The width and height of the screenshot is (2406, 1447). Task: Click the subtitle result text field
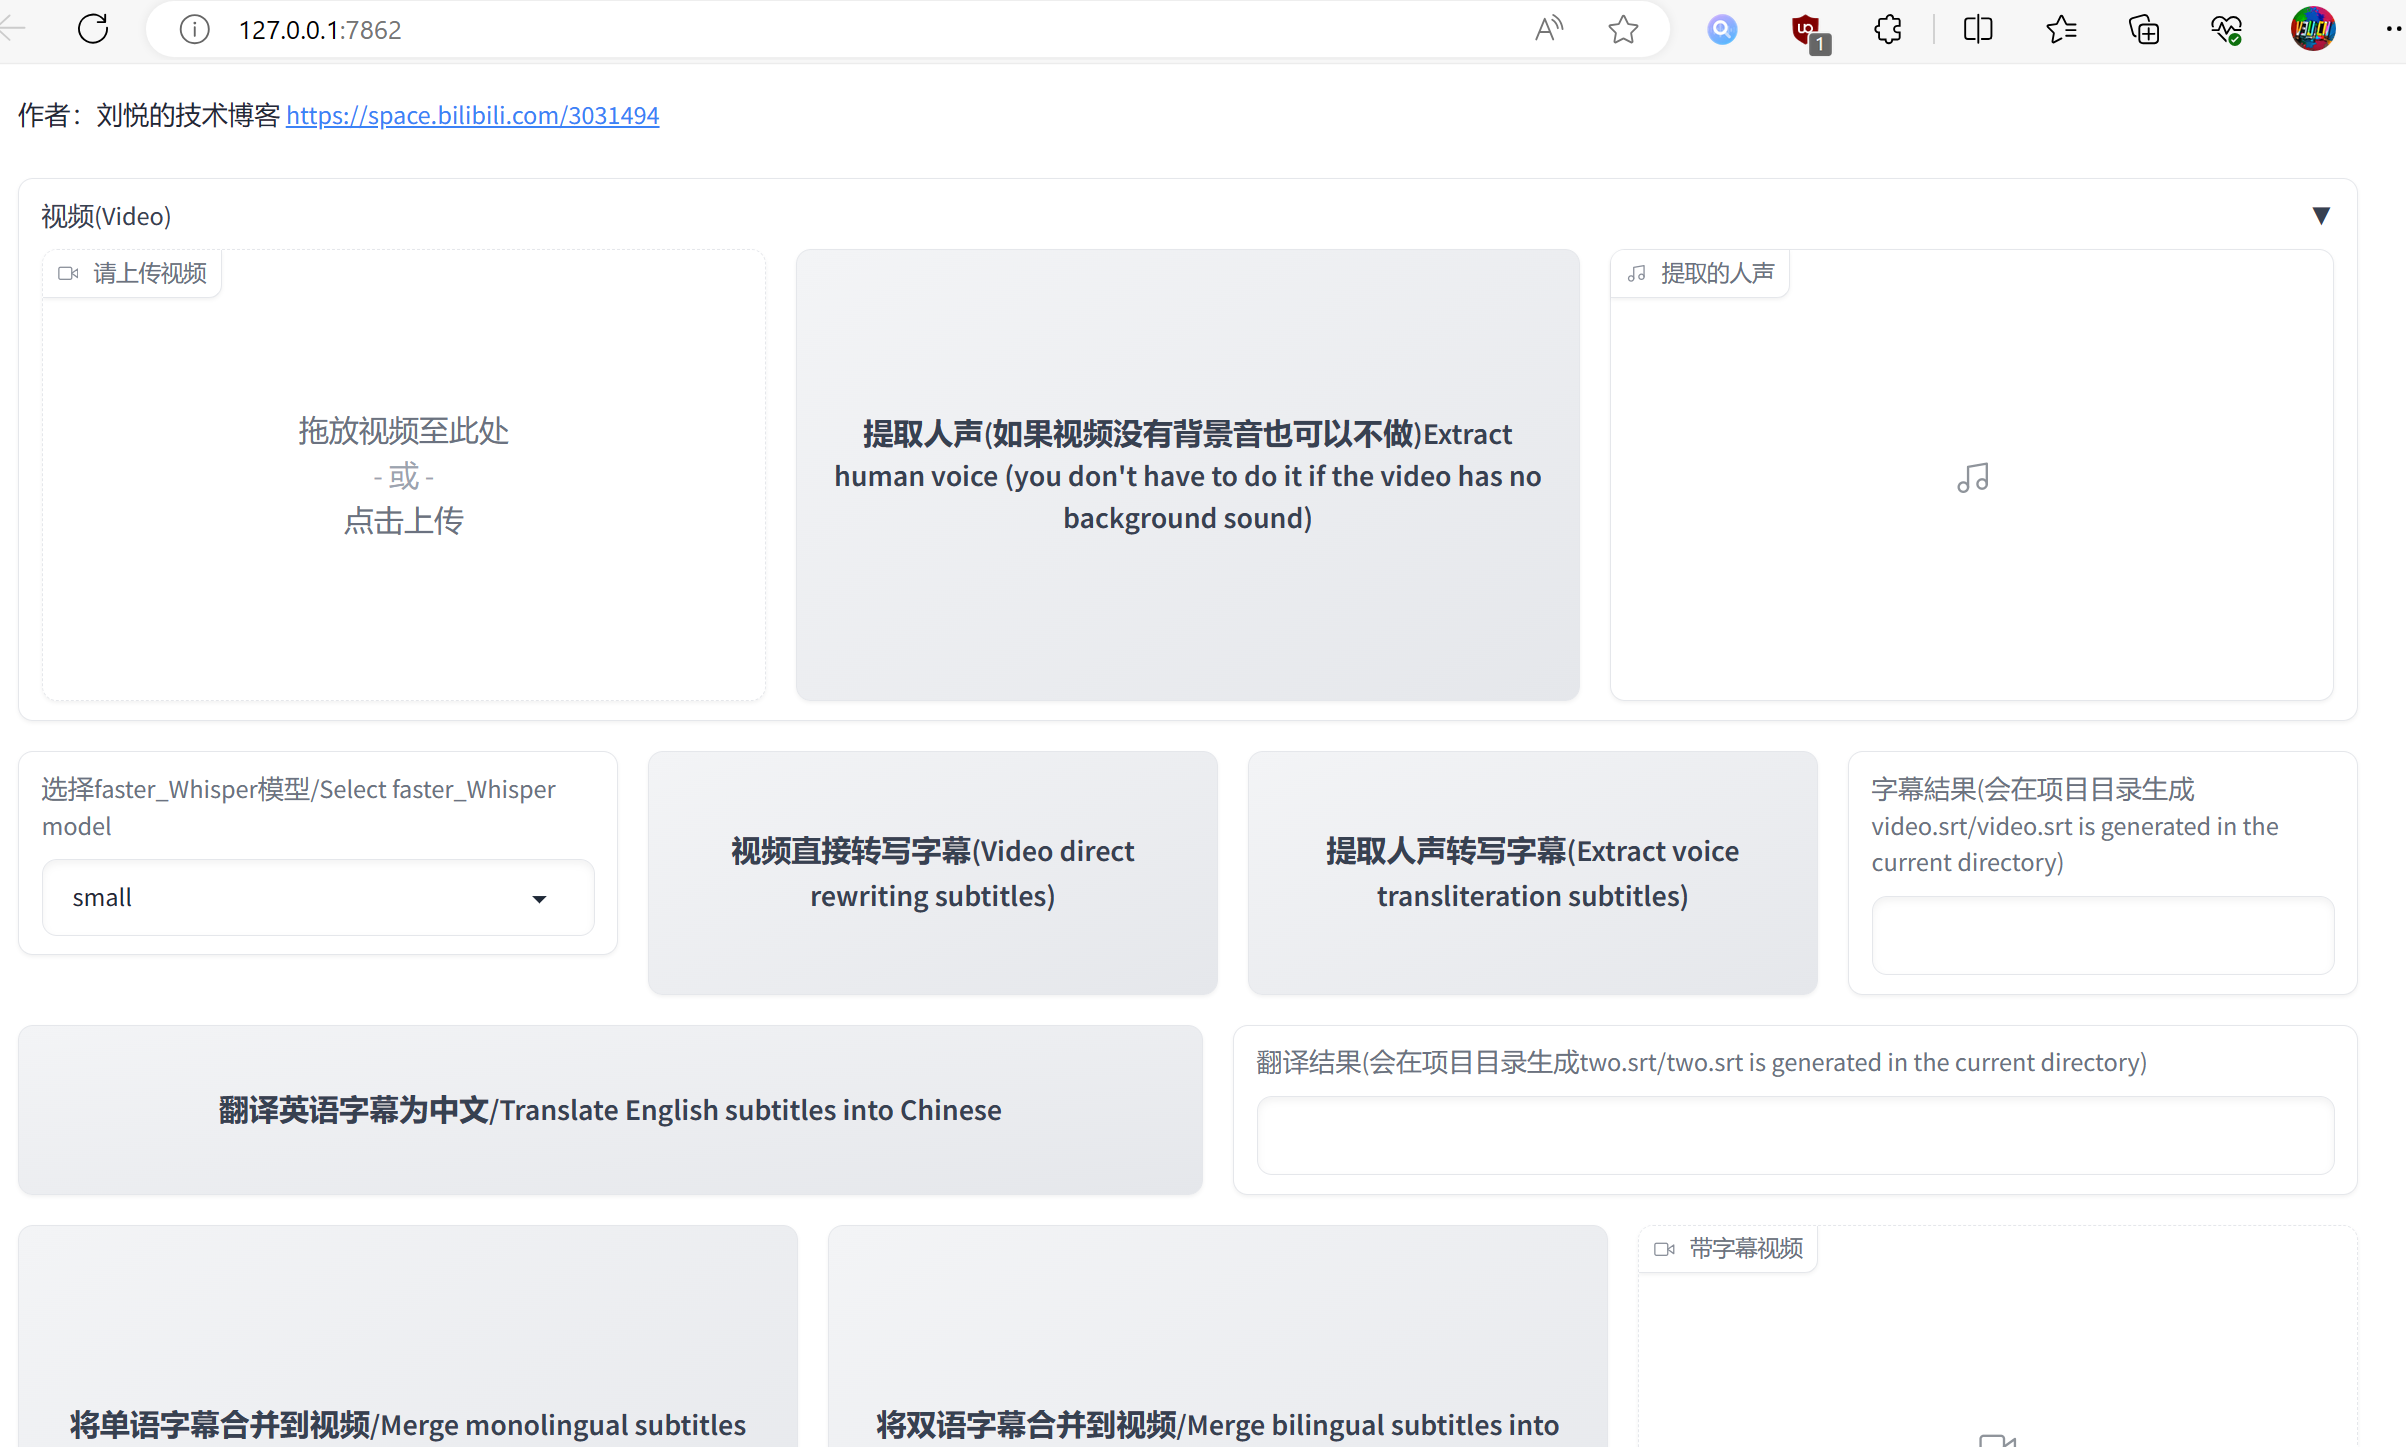pos(2102,935)
